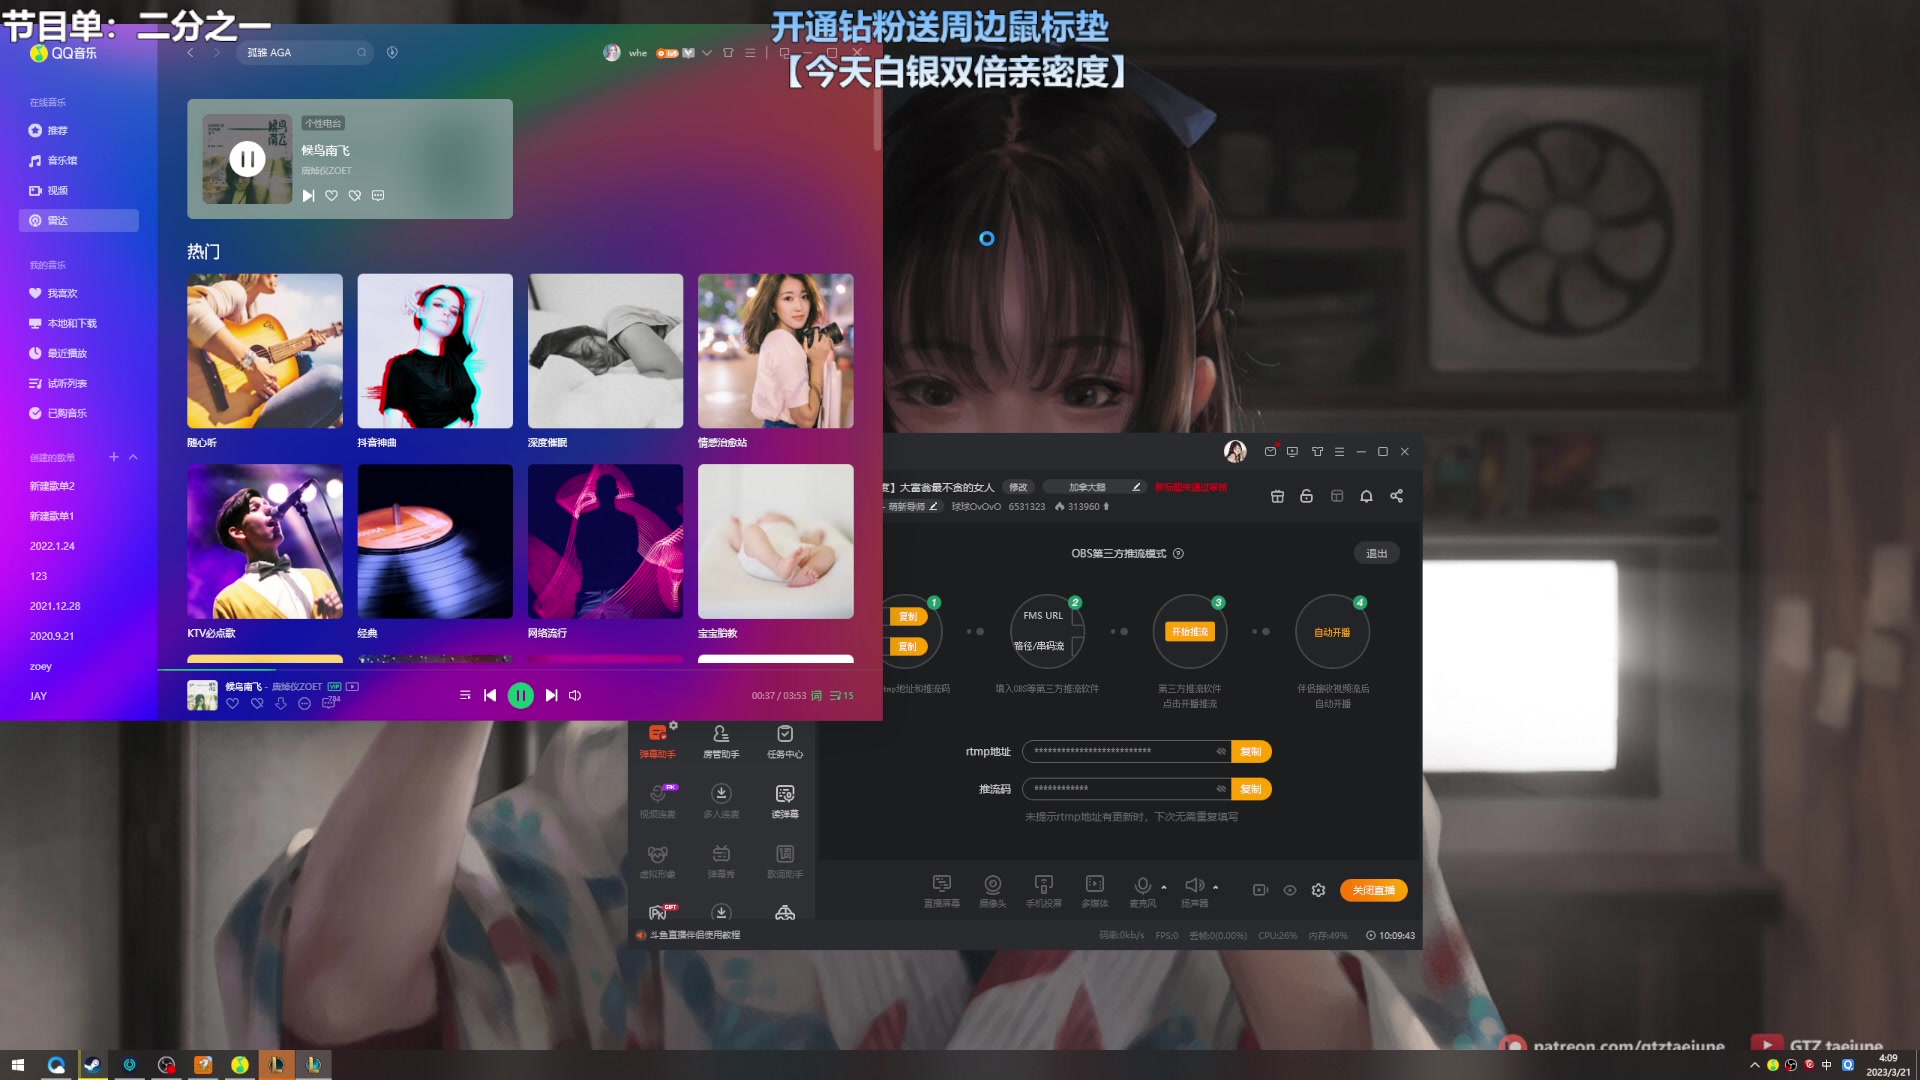Open the 抖音神曲 radio thumbnail
Image resolution: width=1920 pixels, height=1080 pixels.
tap(435, 351)
